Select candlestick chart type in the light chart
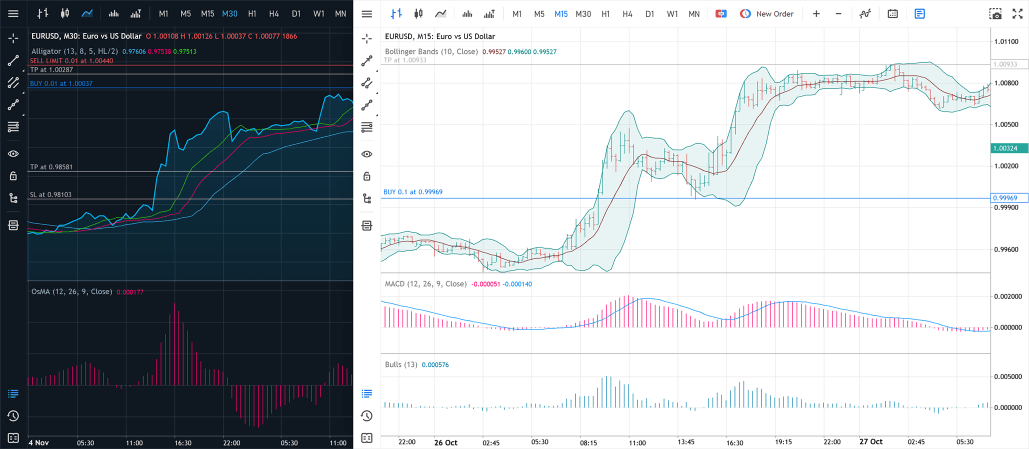Screen dimensions: 1029x449 coord(418,14)
